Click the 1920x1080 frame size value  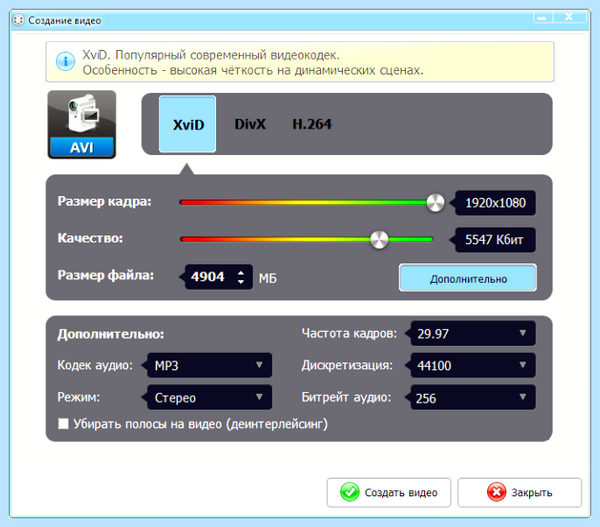tap(495, 203)
